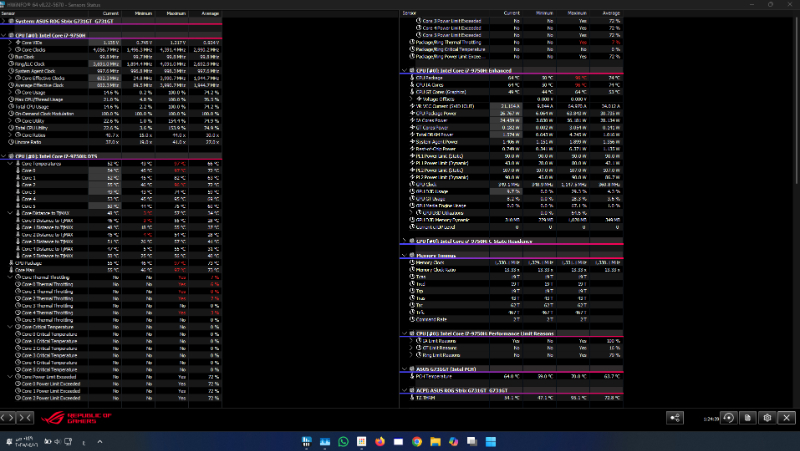Screen dimensions: 800x451
Task: Open the remote network sharing icon
Action: pyautogui.click(x=675, y=418)
